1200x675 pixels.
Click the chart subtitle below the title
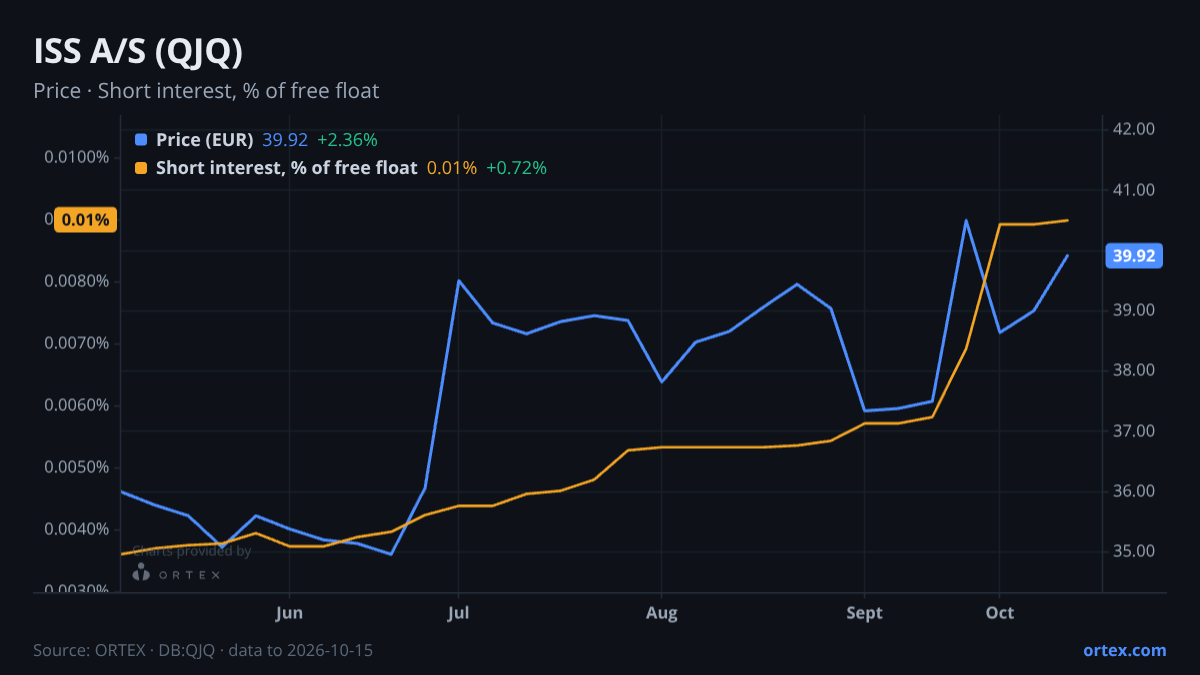[206, 91]
